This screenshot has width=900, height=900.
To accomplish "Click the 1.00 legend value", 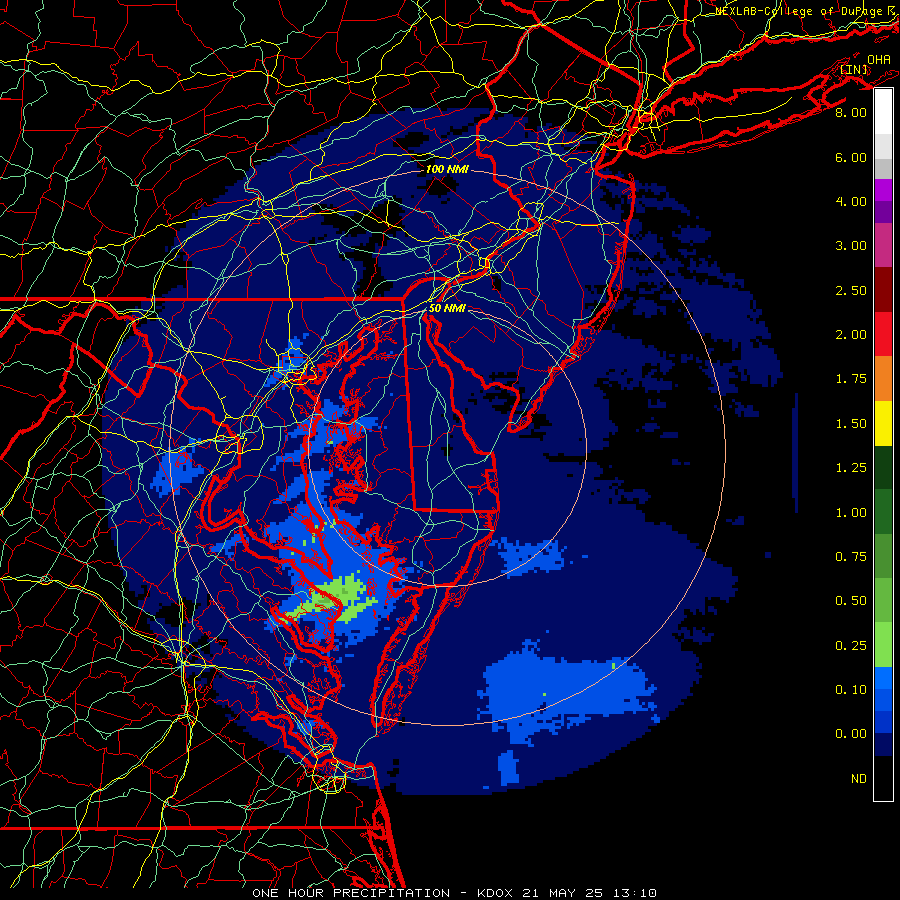I will [851, 513].
